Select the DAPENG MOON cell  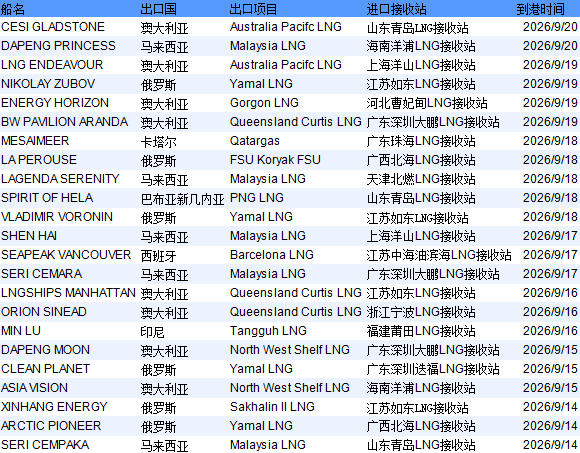point(45,350)
